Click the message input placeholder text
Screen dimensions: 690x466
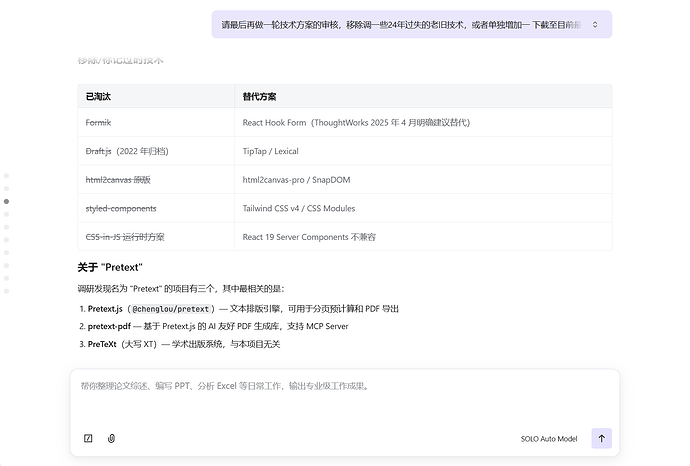point(224,385)
